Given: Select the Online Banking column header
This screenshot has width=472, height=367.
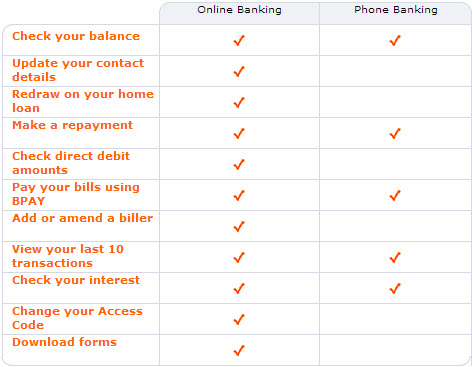Looking at the screenshot, I should coord(239,10).
